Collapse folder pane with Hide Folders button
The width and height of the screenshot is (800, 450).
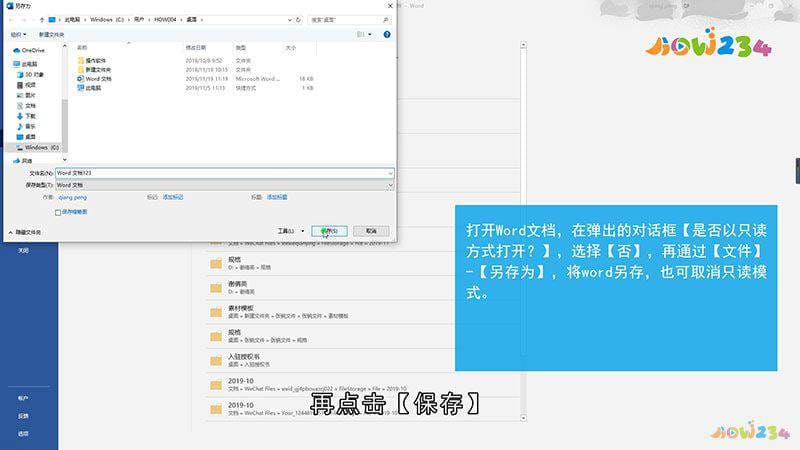coord(25,232)
